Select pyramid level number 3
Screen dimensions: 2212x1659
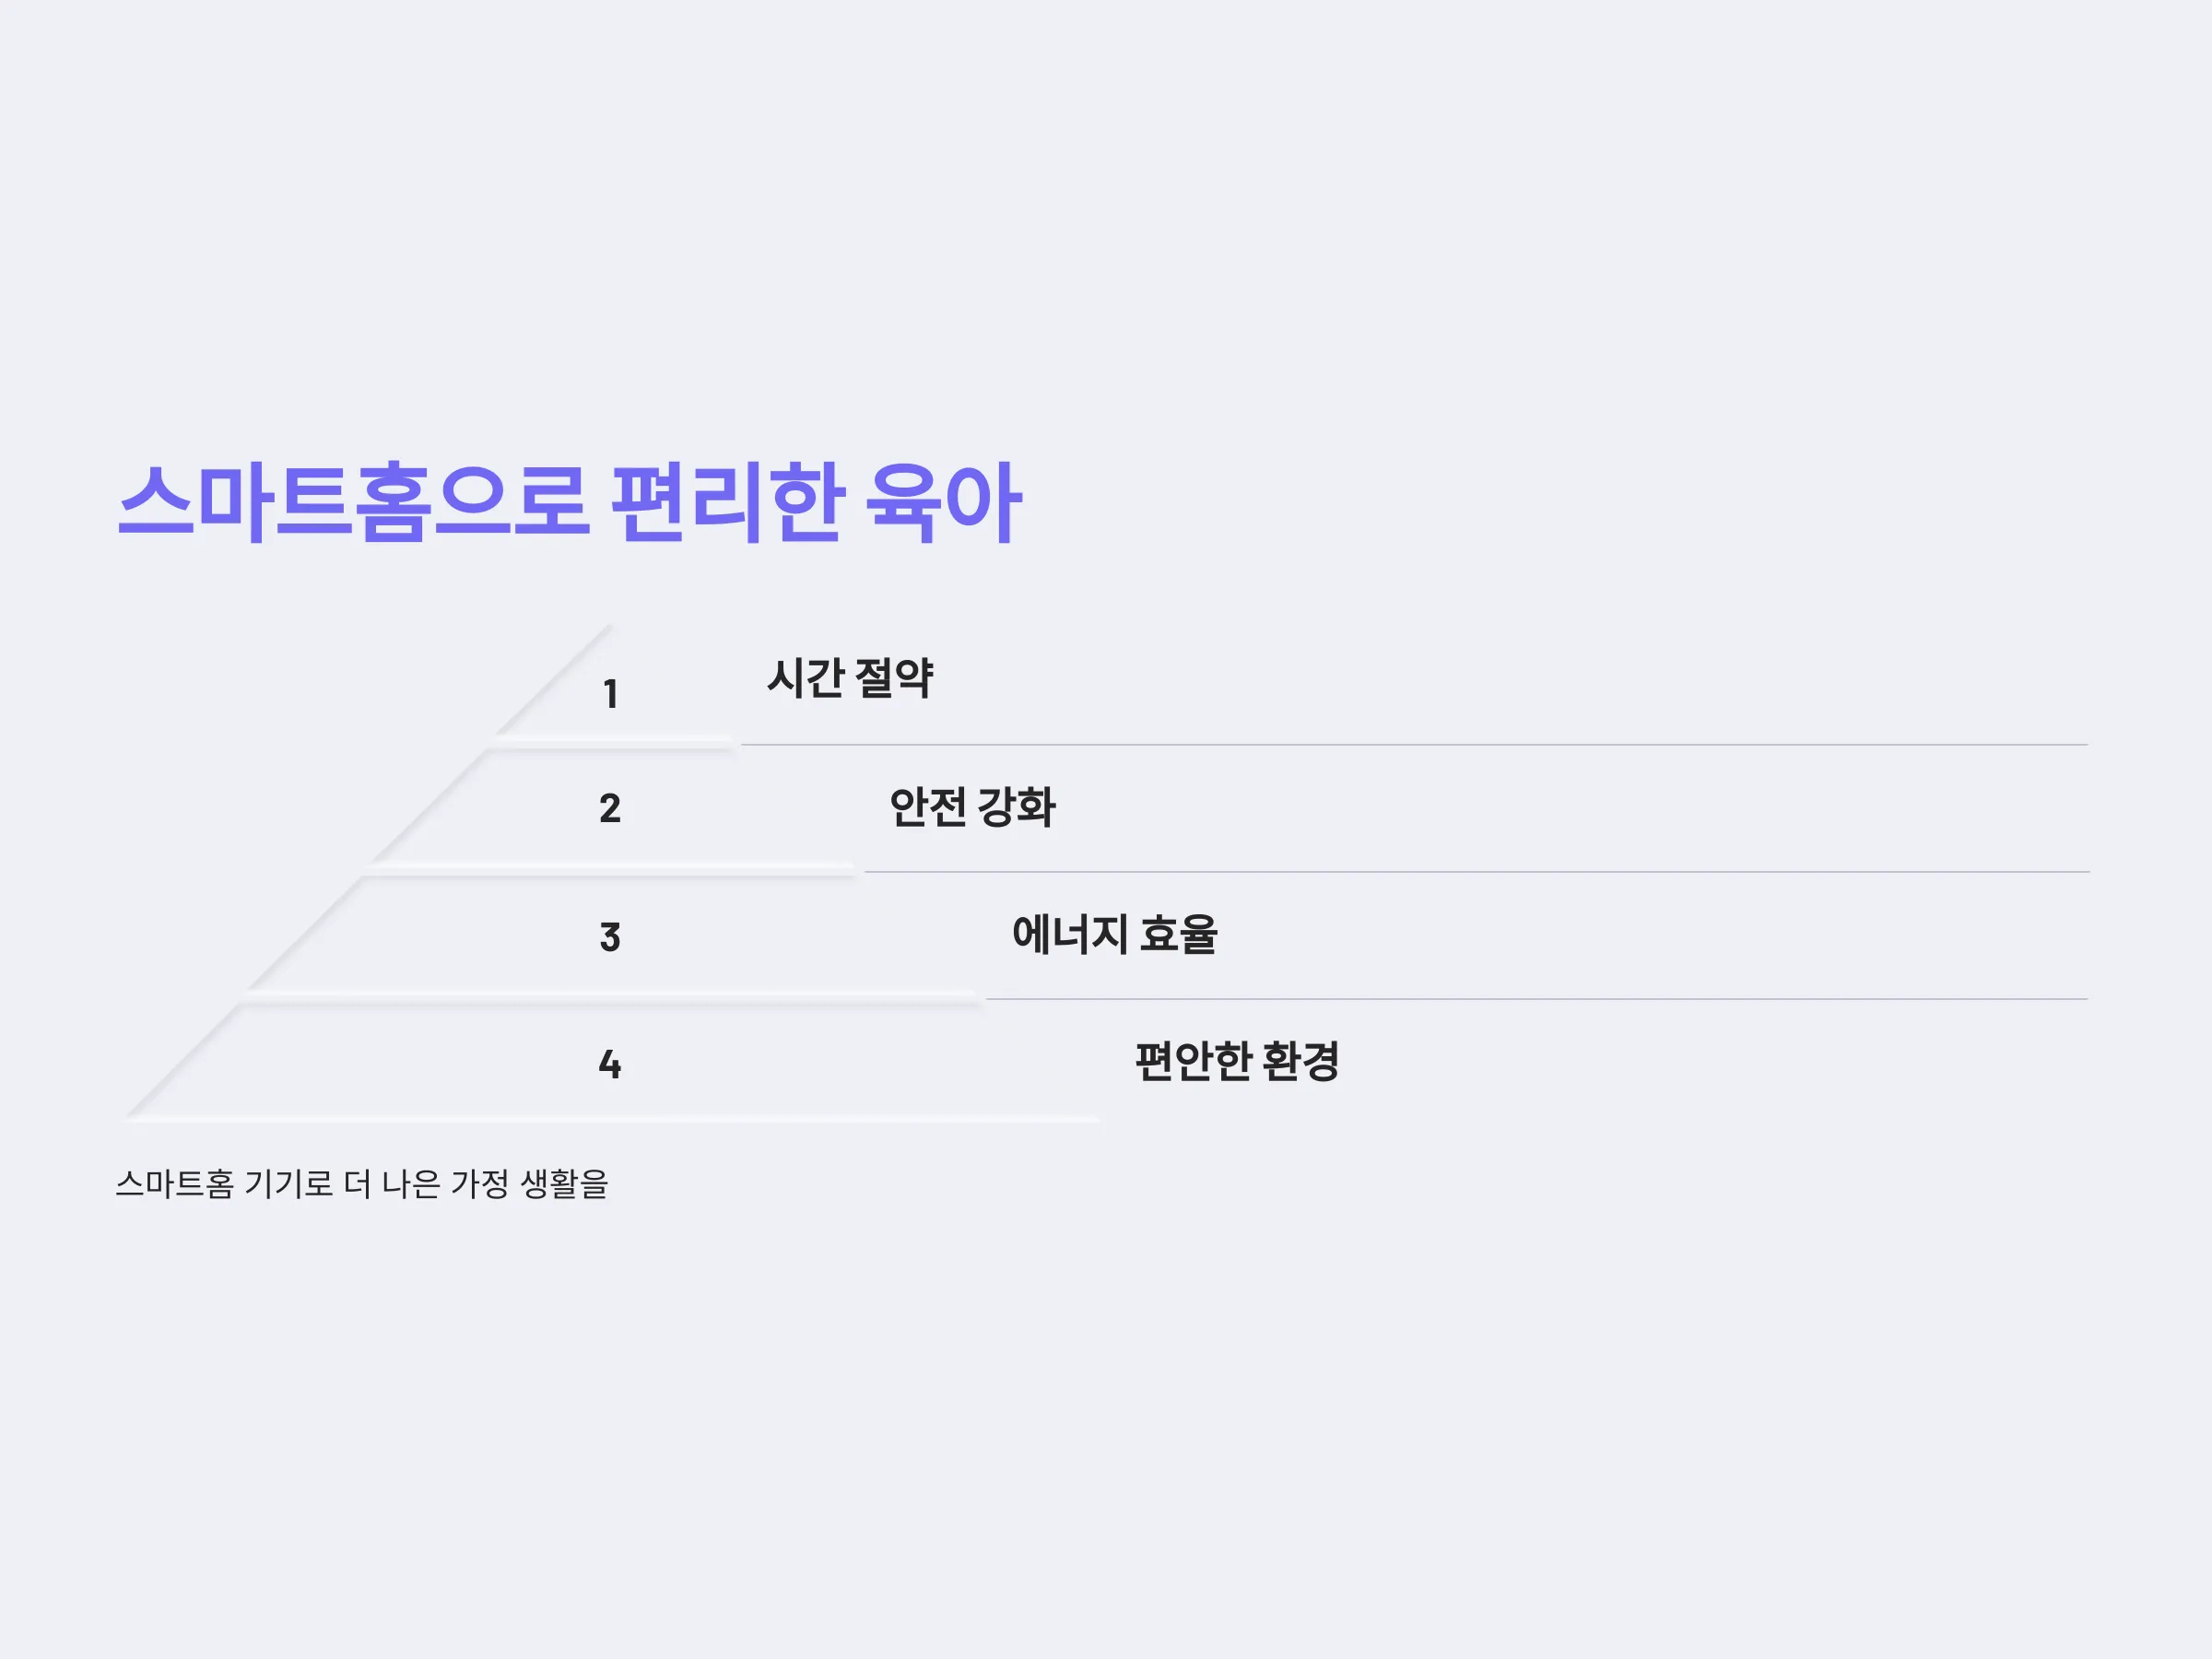tap(610, 937)
